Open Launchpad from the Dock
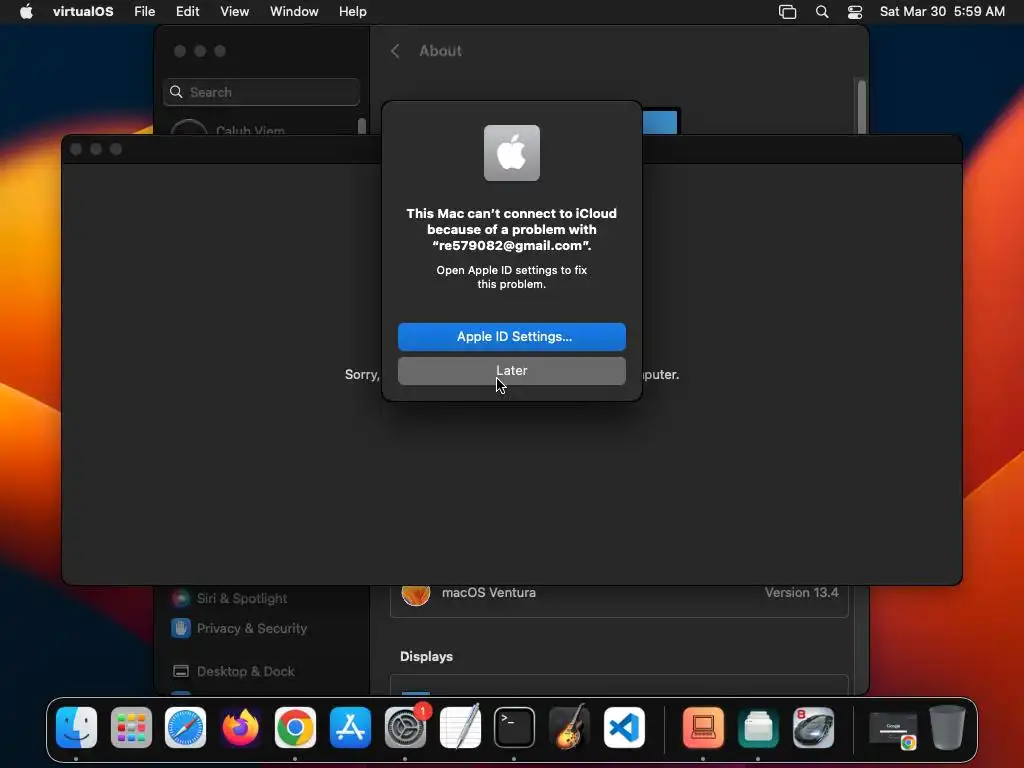This screenshot has height=768, width=1024. (x=131, y=728)
